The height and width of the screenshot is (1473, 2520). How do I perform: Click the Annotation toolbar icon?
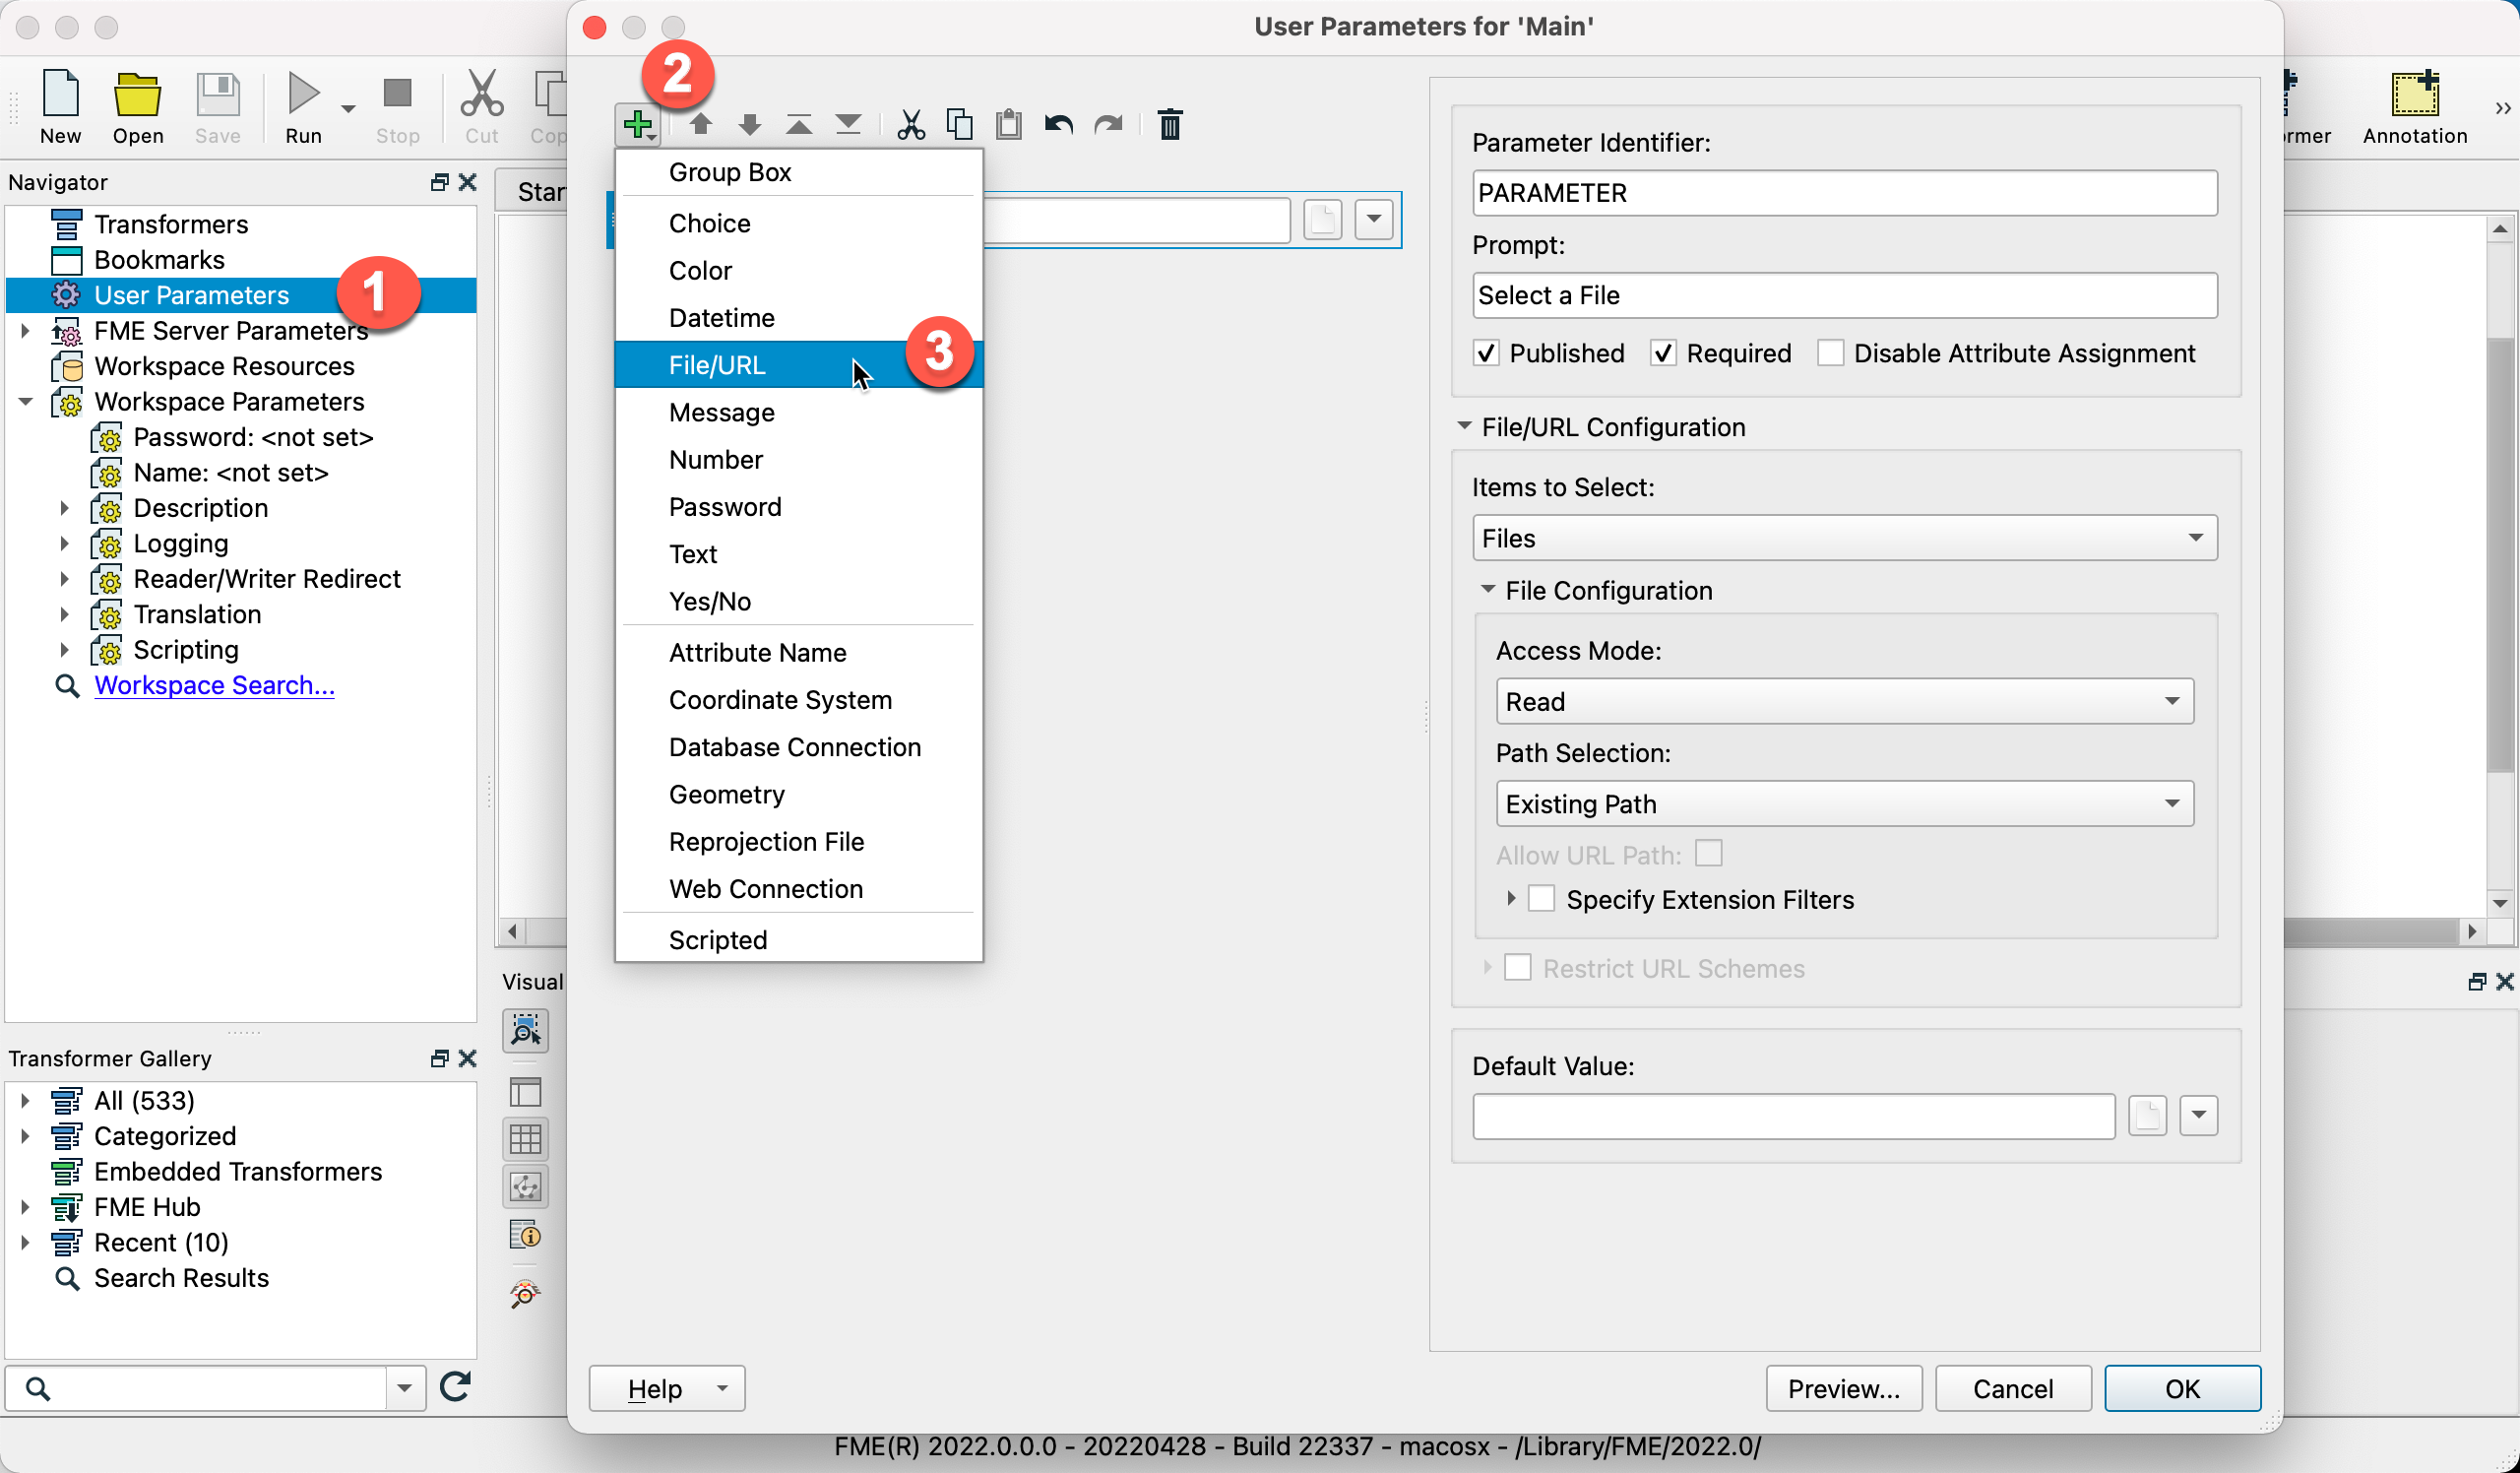tap(2413, 95)
